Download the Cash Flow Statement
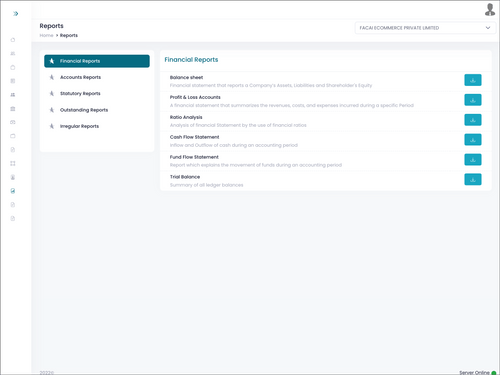Image resolution: width=500 pixels, height=375 pixels. (473, 140)
